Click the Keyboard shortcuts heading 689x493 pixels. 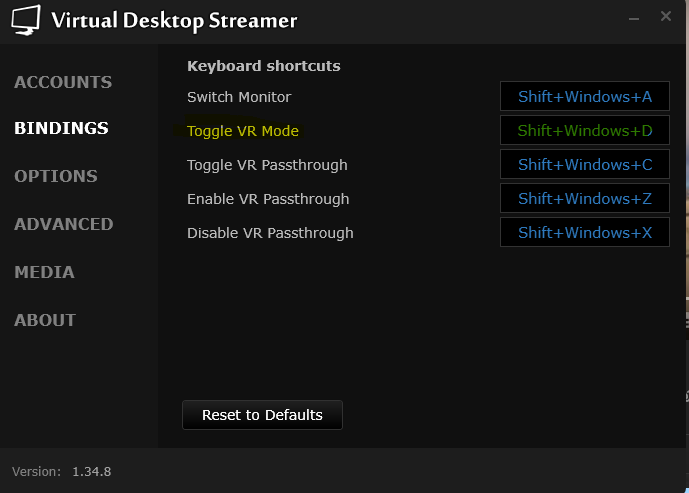click(264, 66)
